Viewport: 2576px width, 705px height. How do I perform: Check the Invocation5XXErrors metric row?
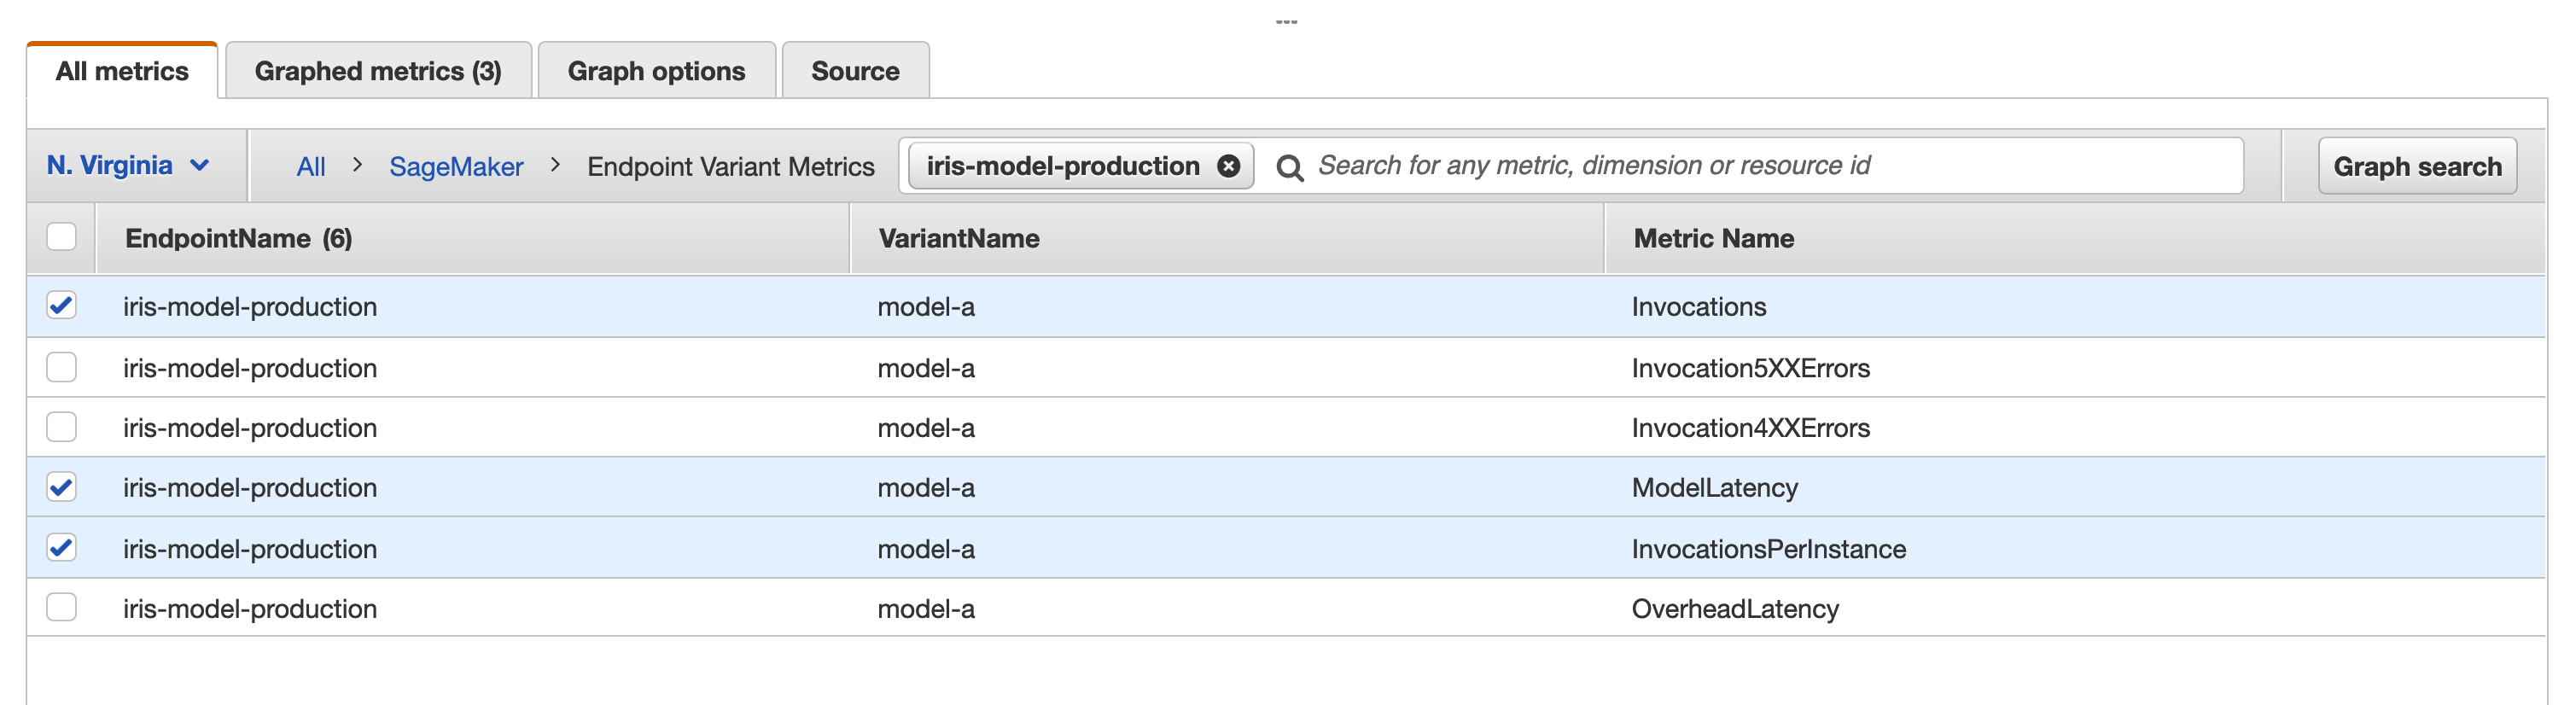click(x=62, y=367)
